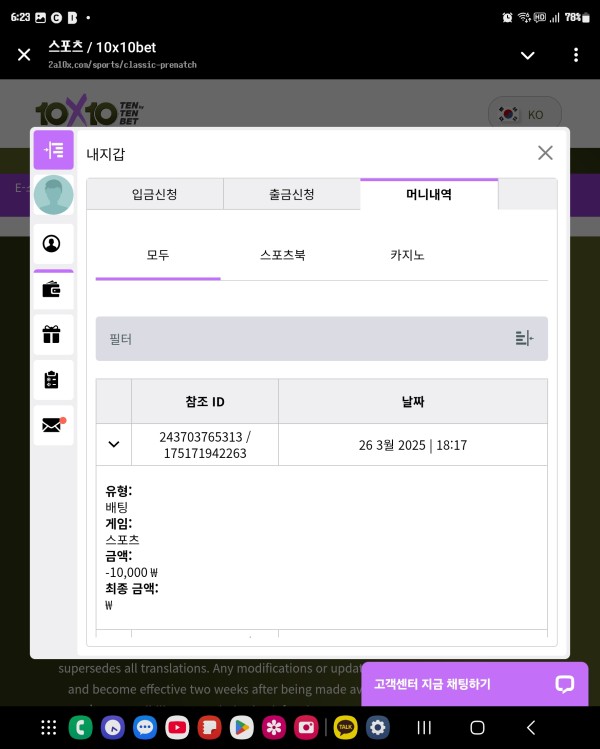Select the 모두 sub-tab
600x749 pixels.
tap(158, 255)
